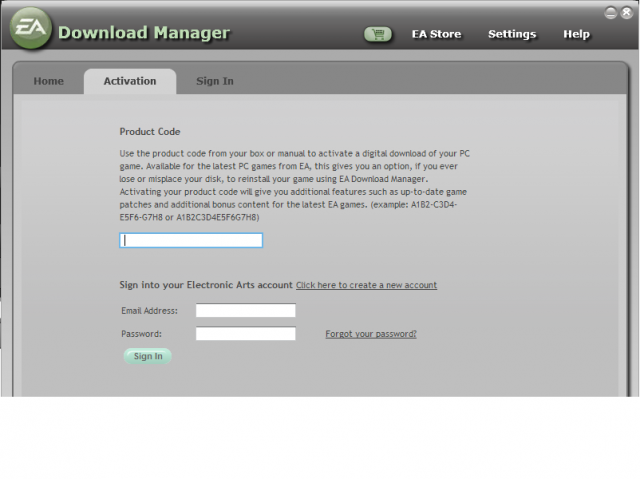Open the Help menu
Screen dimensions: 640x479
[x=576, y=34]
